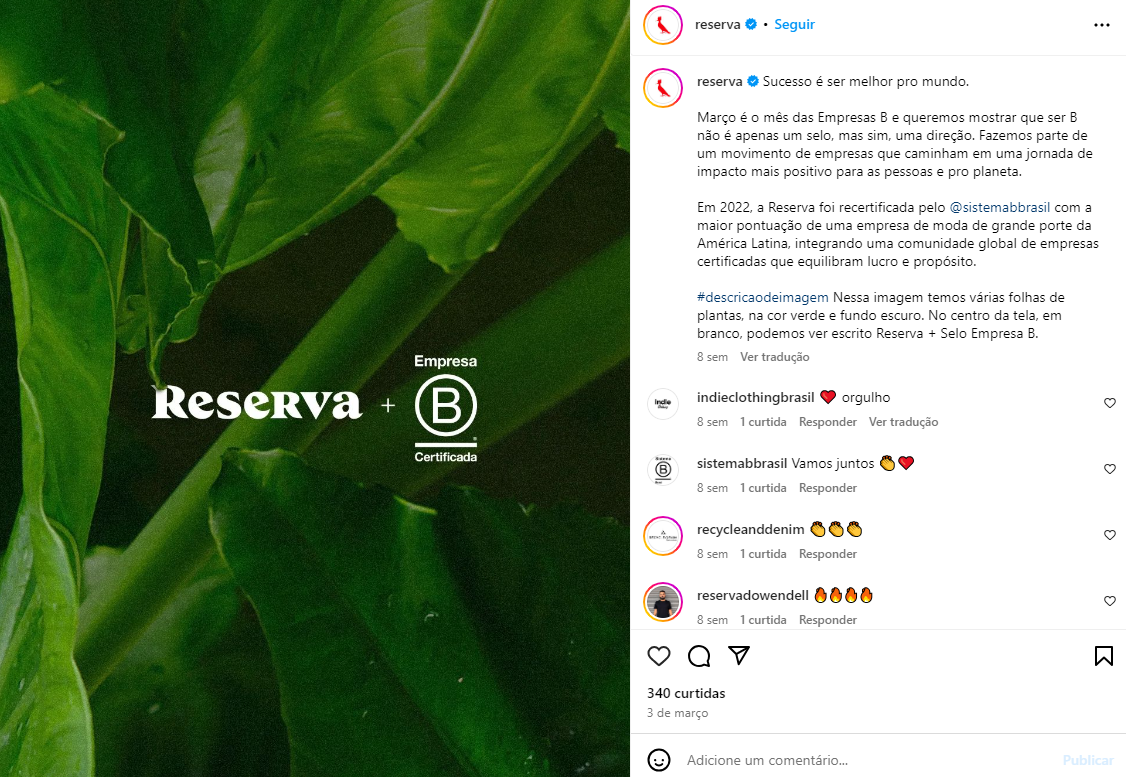Open @sistemabbrasil mention in caption
1126x777 pixels.
click(1000, 208)
